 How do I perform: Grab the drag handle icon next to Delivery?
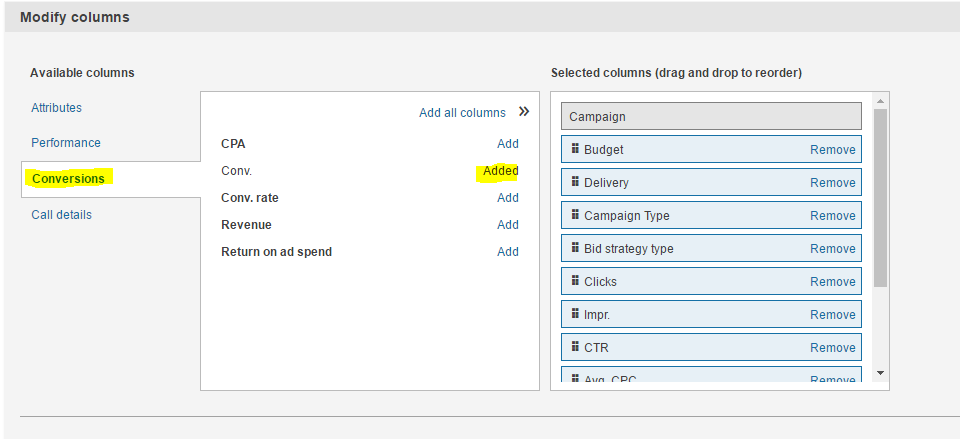pyautogui.click(x=575, y=181)
